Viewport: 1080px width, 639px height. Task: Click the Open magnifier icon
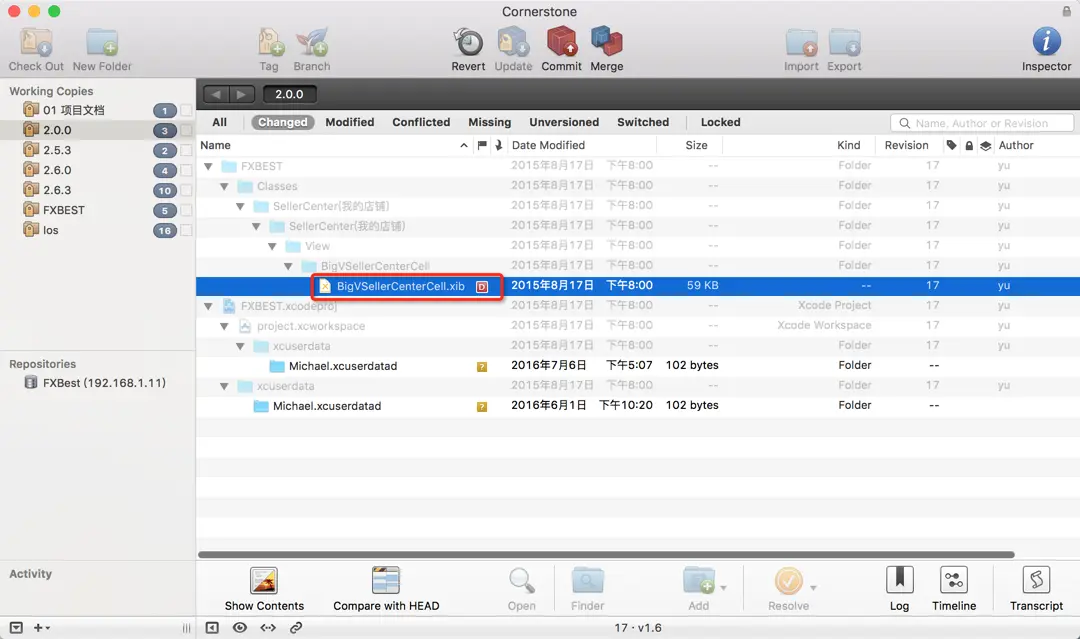(x=521, y=580)
